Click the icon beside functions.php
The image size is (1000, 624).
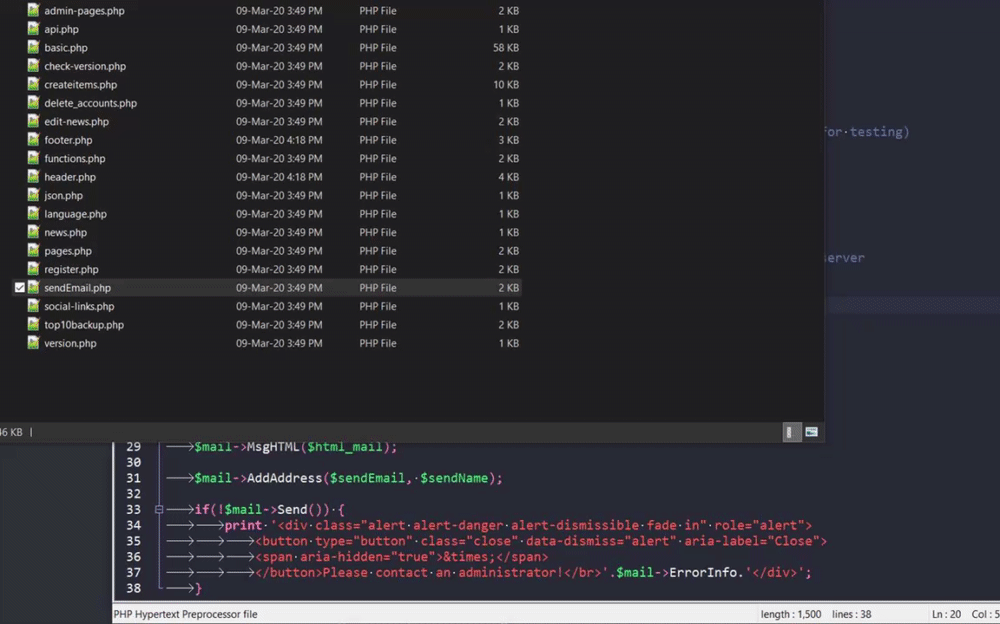[x=33, y=158]
